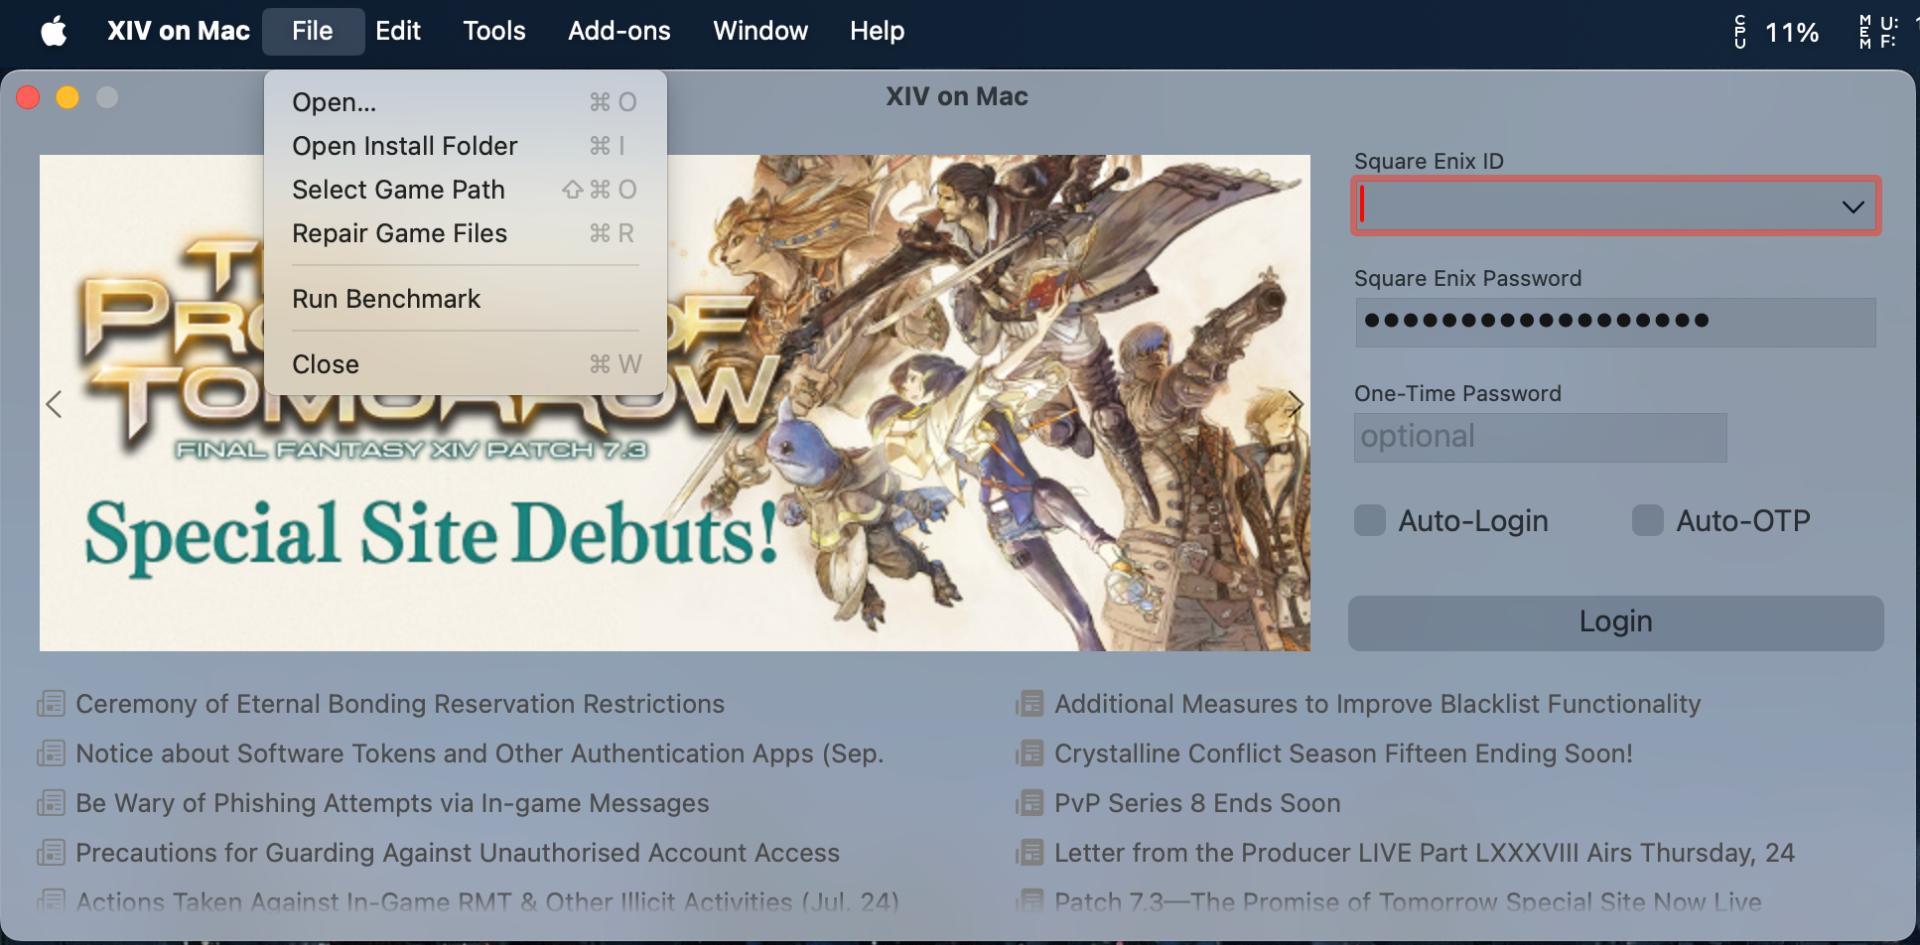Advance banner with right arrow
The image size is (1920, 945).
1295,404
